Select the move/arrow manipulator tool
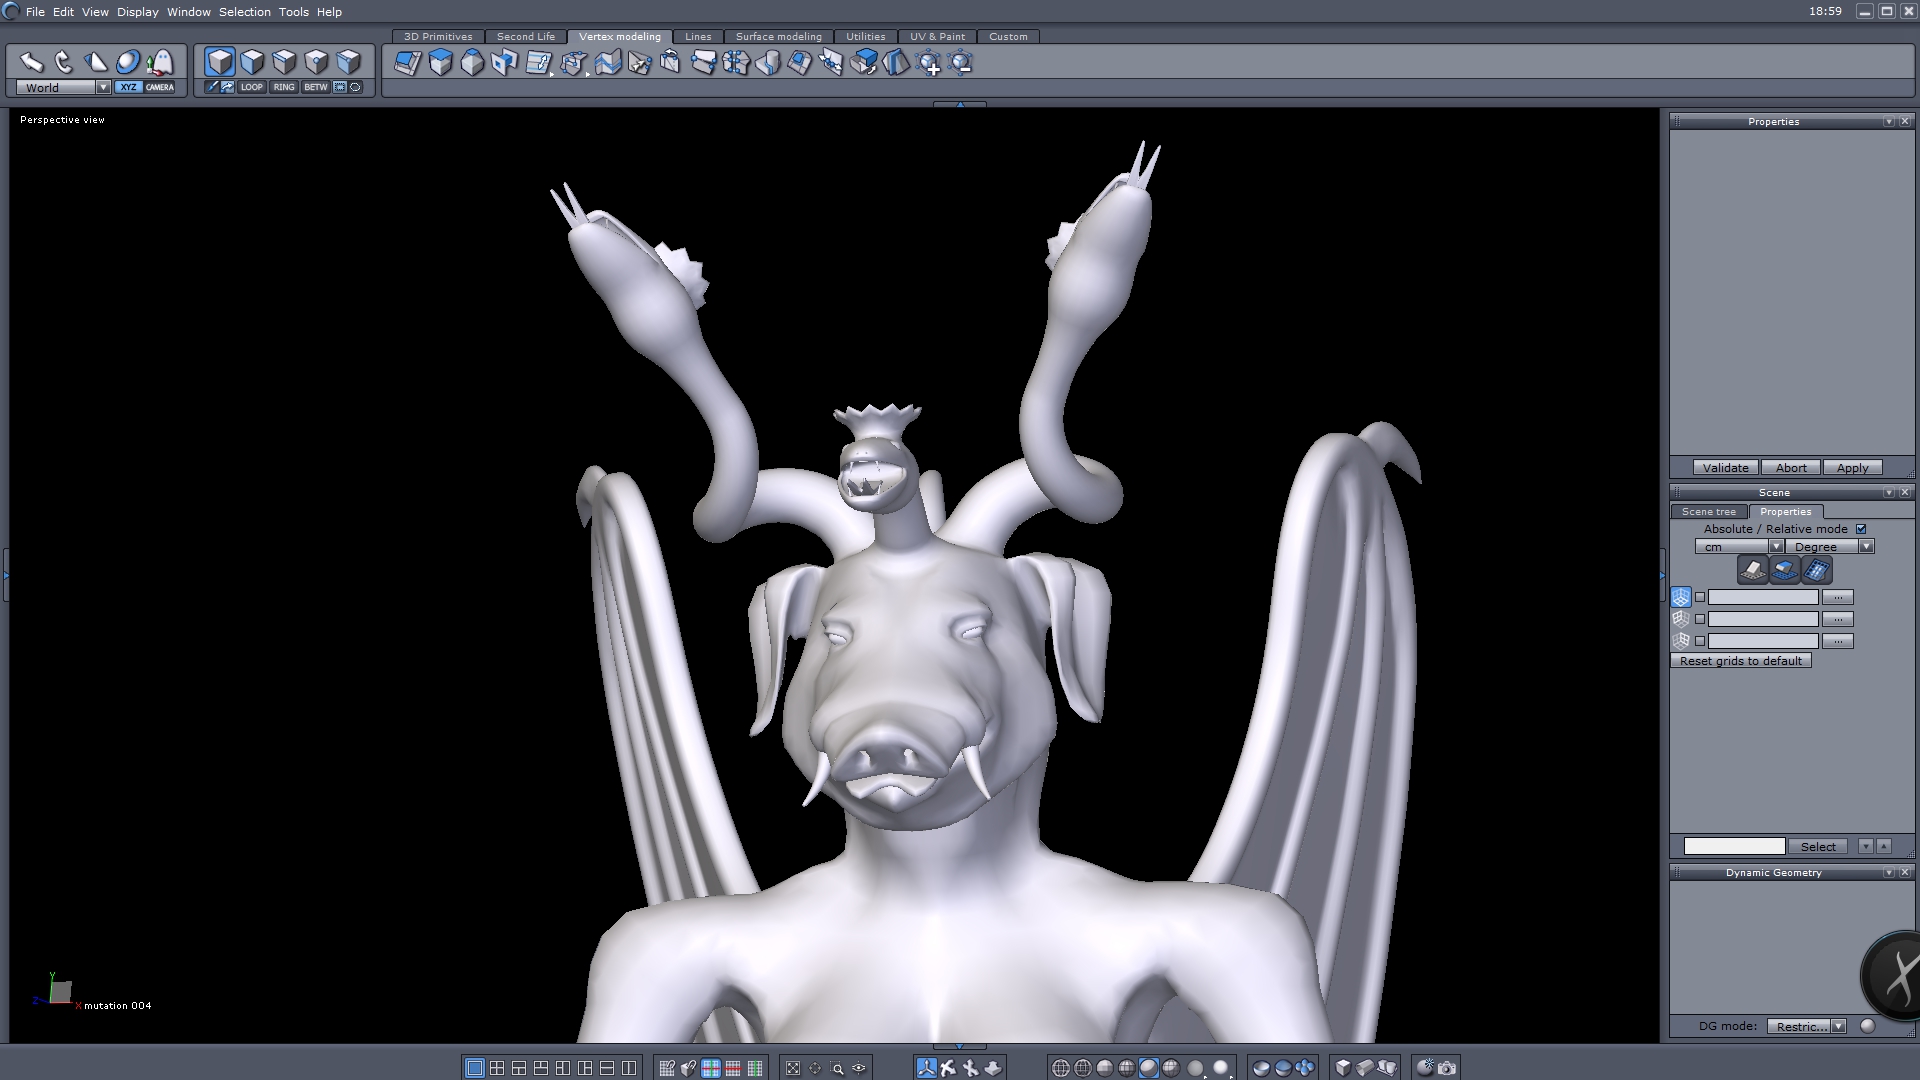The height and width of the screenshot is (1080, 1920). pyautogui.click(x=31, y=62)
